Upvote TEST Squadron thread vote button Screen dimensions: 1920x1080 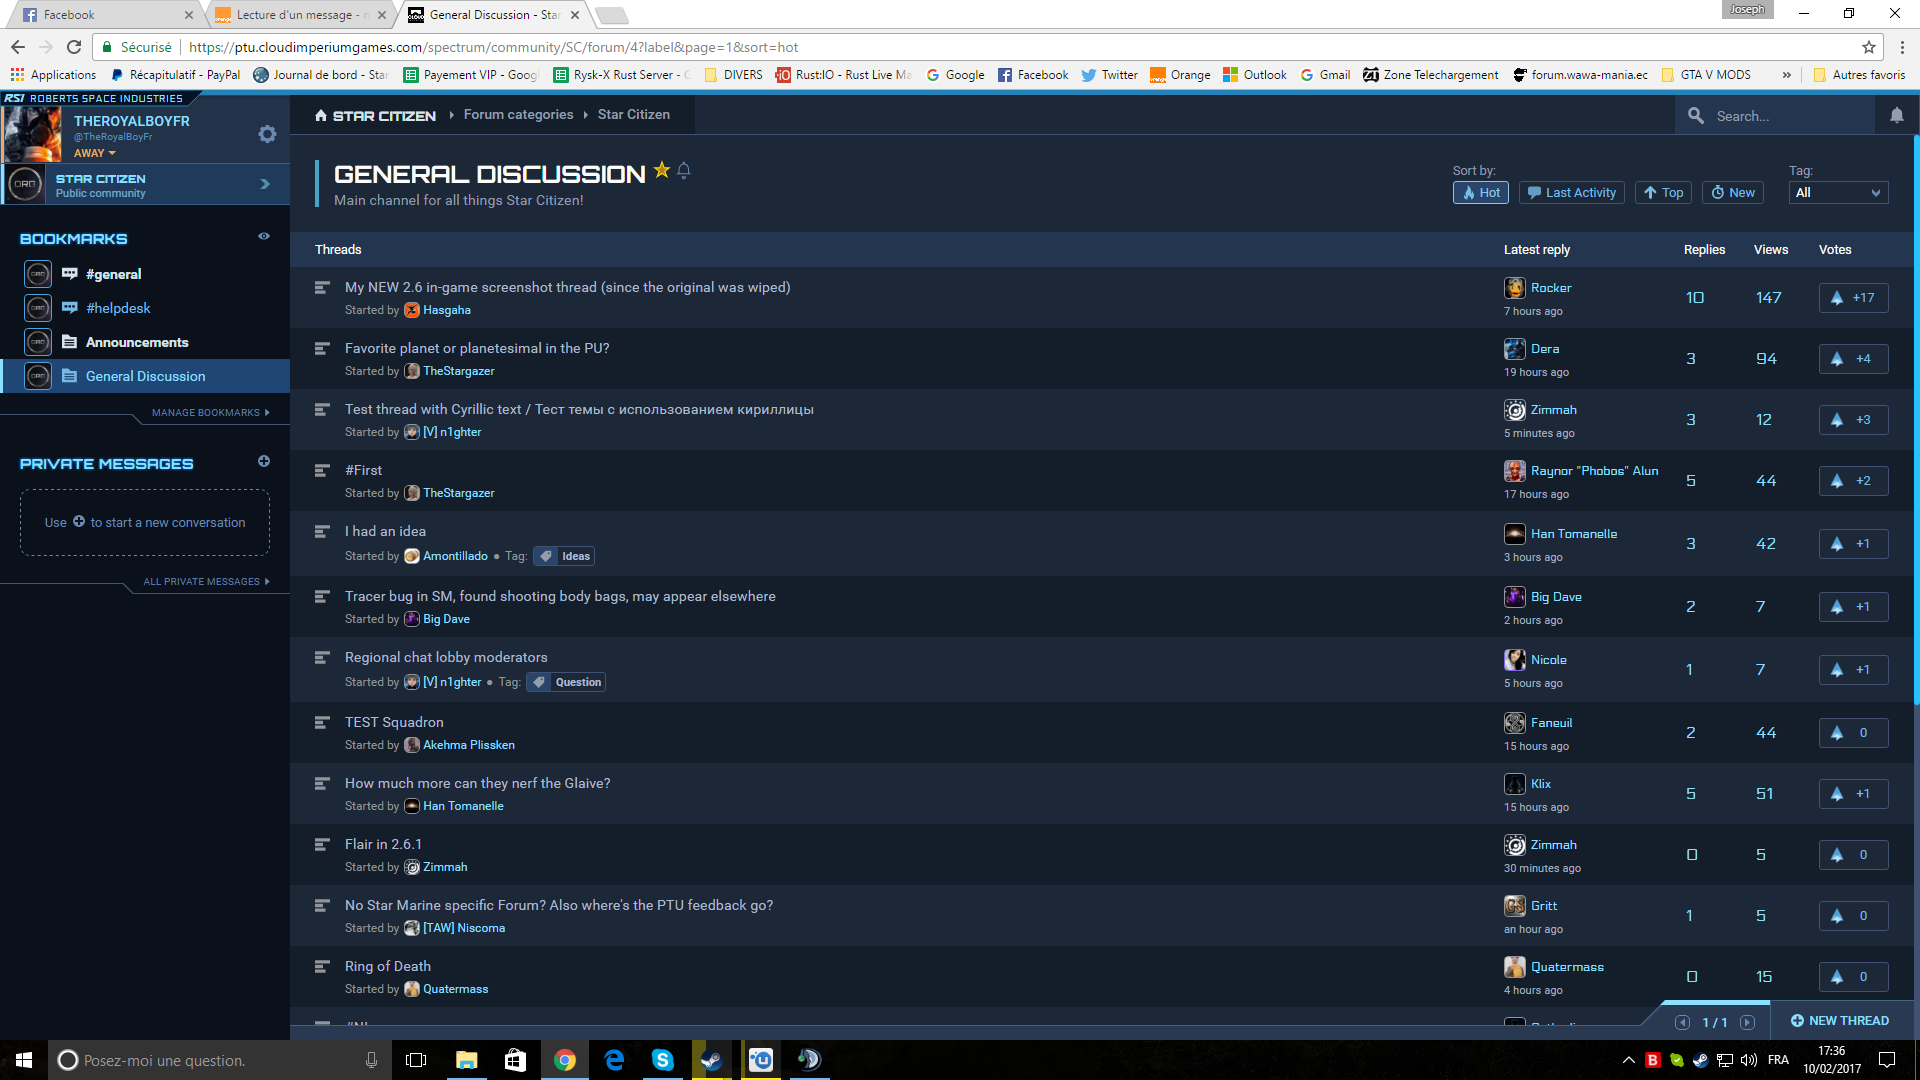coord(1853,733)
